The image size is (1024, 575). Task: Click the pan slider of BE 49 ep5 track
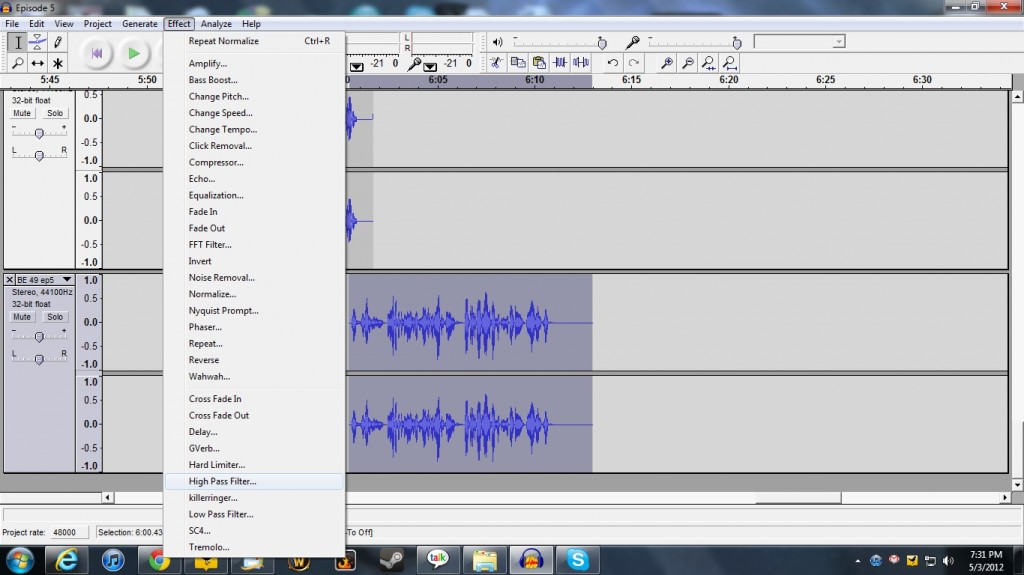(39, 359)
